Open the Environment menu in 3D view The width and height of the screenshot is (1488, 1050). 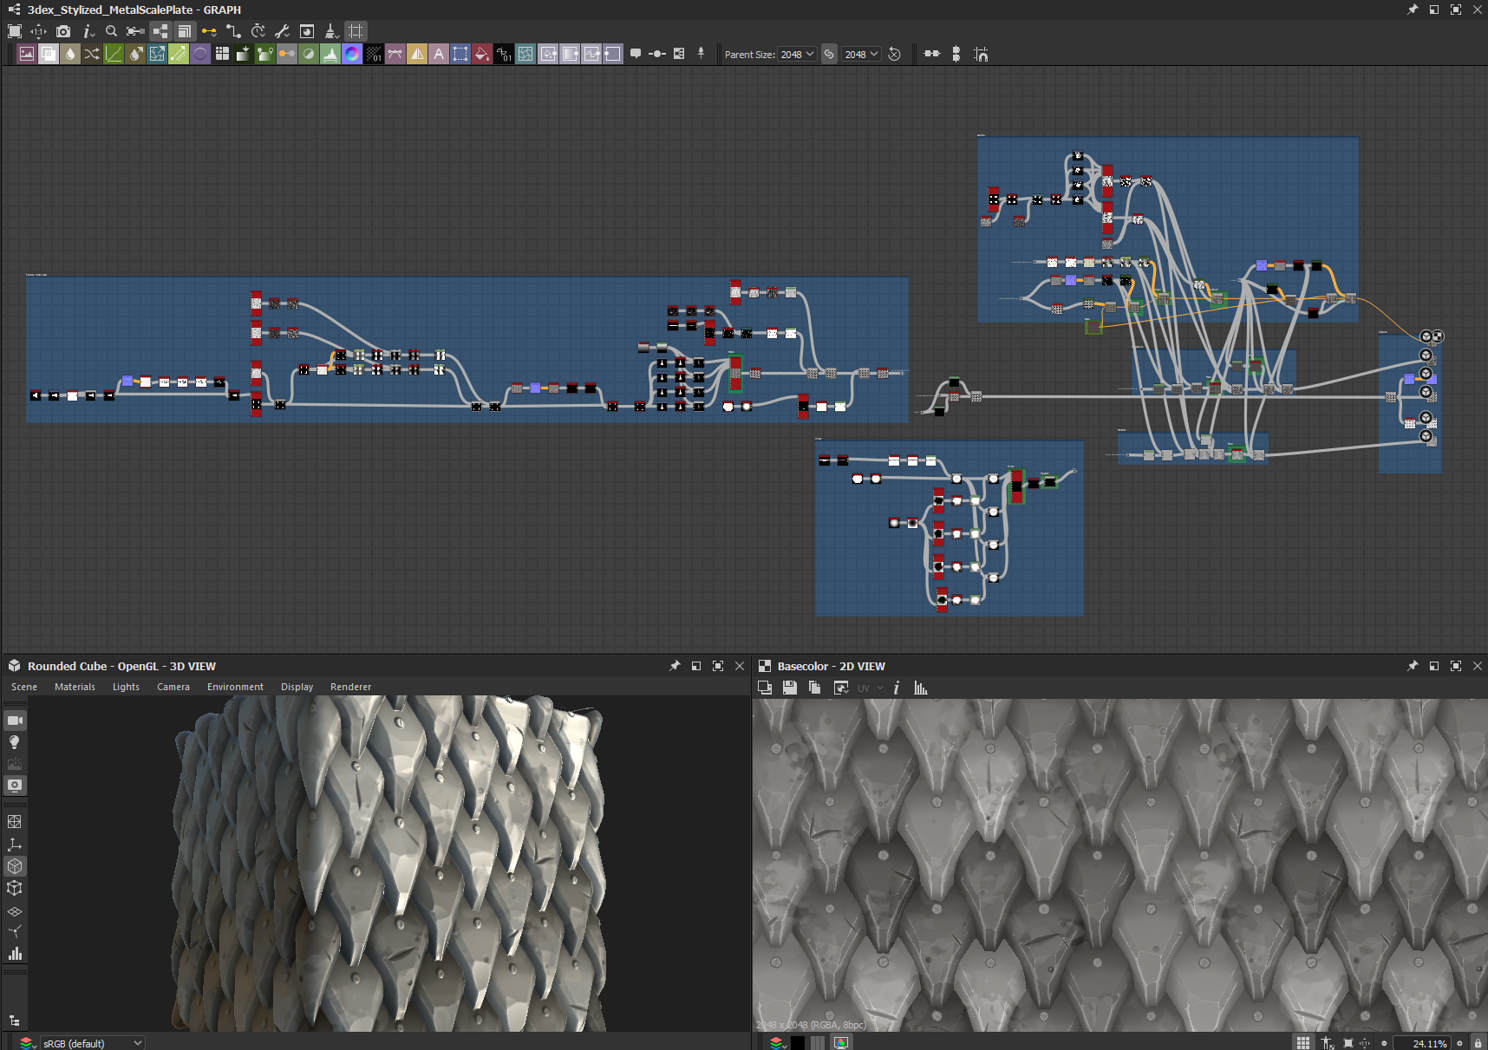tap(235, 687)
